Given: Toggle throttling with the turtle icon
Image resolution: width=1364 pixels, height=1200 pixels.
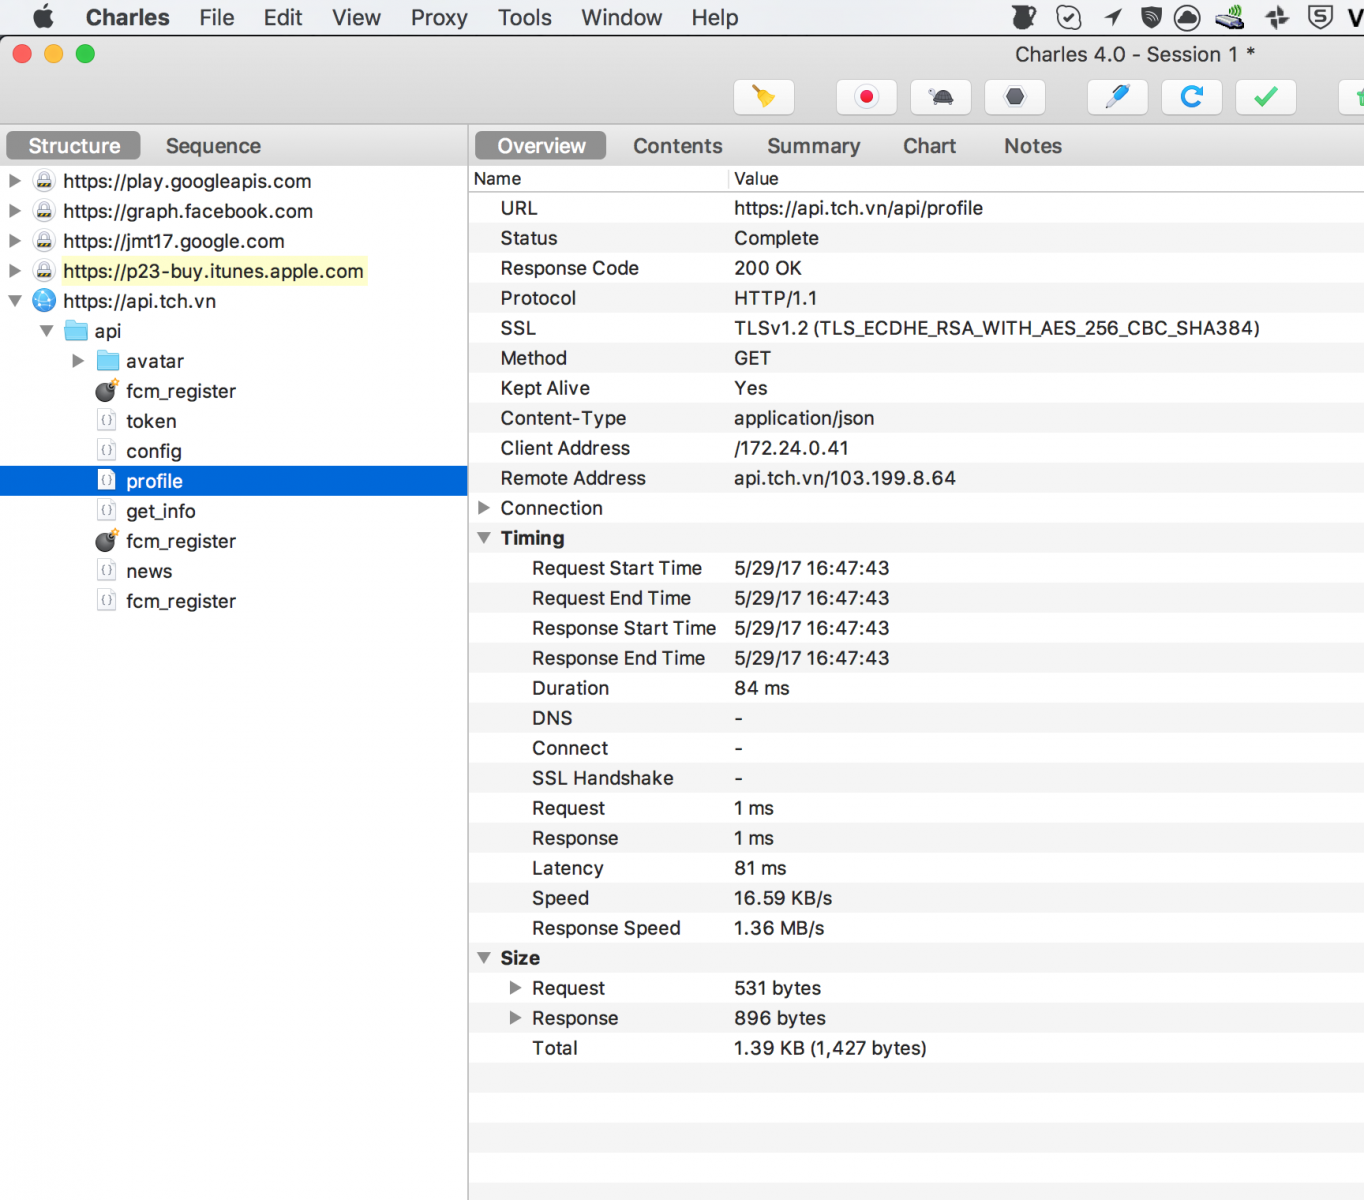Looking at the screenshot, I should pyautogui.click(x=941, y=97).
